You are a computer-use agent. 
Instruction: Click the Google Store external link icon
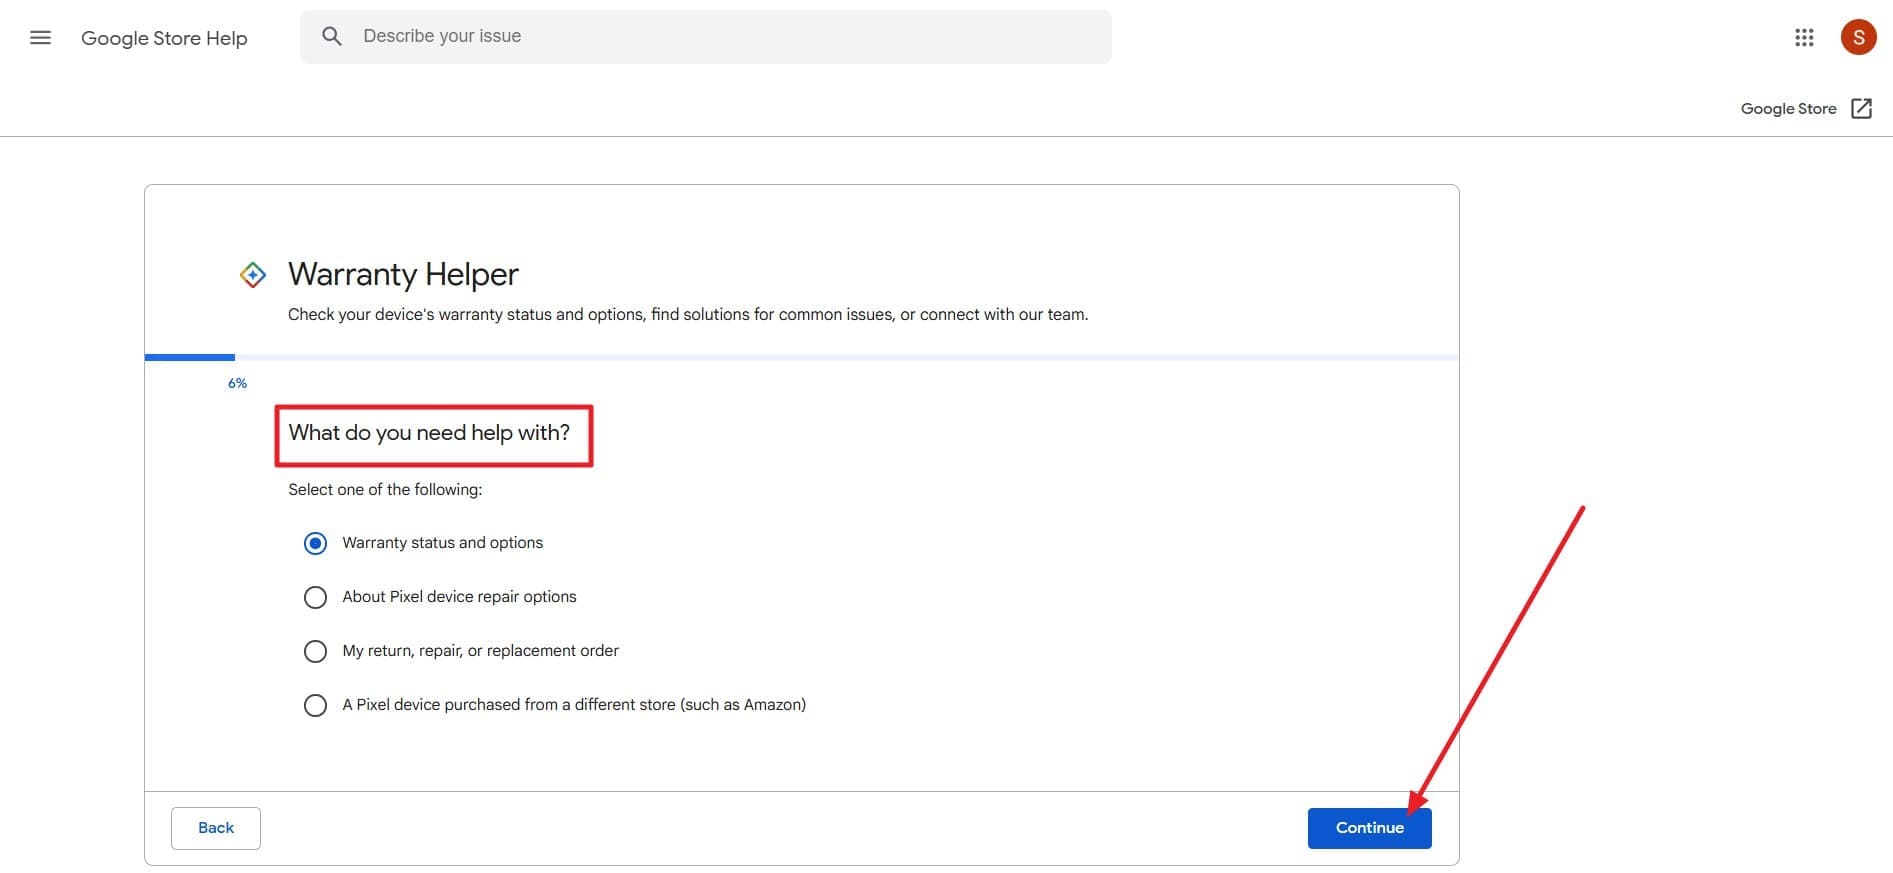tap(1861, 108)
